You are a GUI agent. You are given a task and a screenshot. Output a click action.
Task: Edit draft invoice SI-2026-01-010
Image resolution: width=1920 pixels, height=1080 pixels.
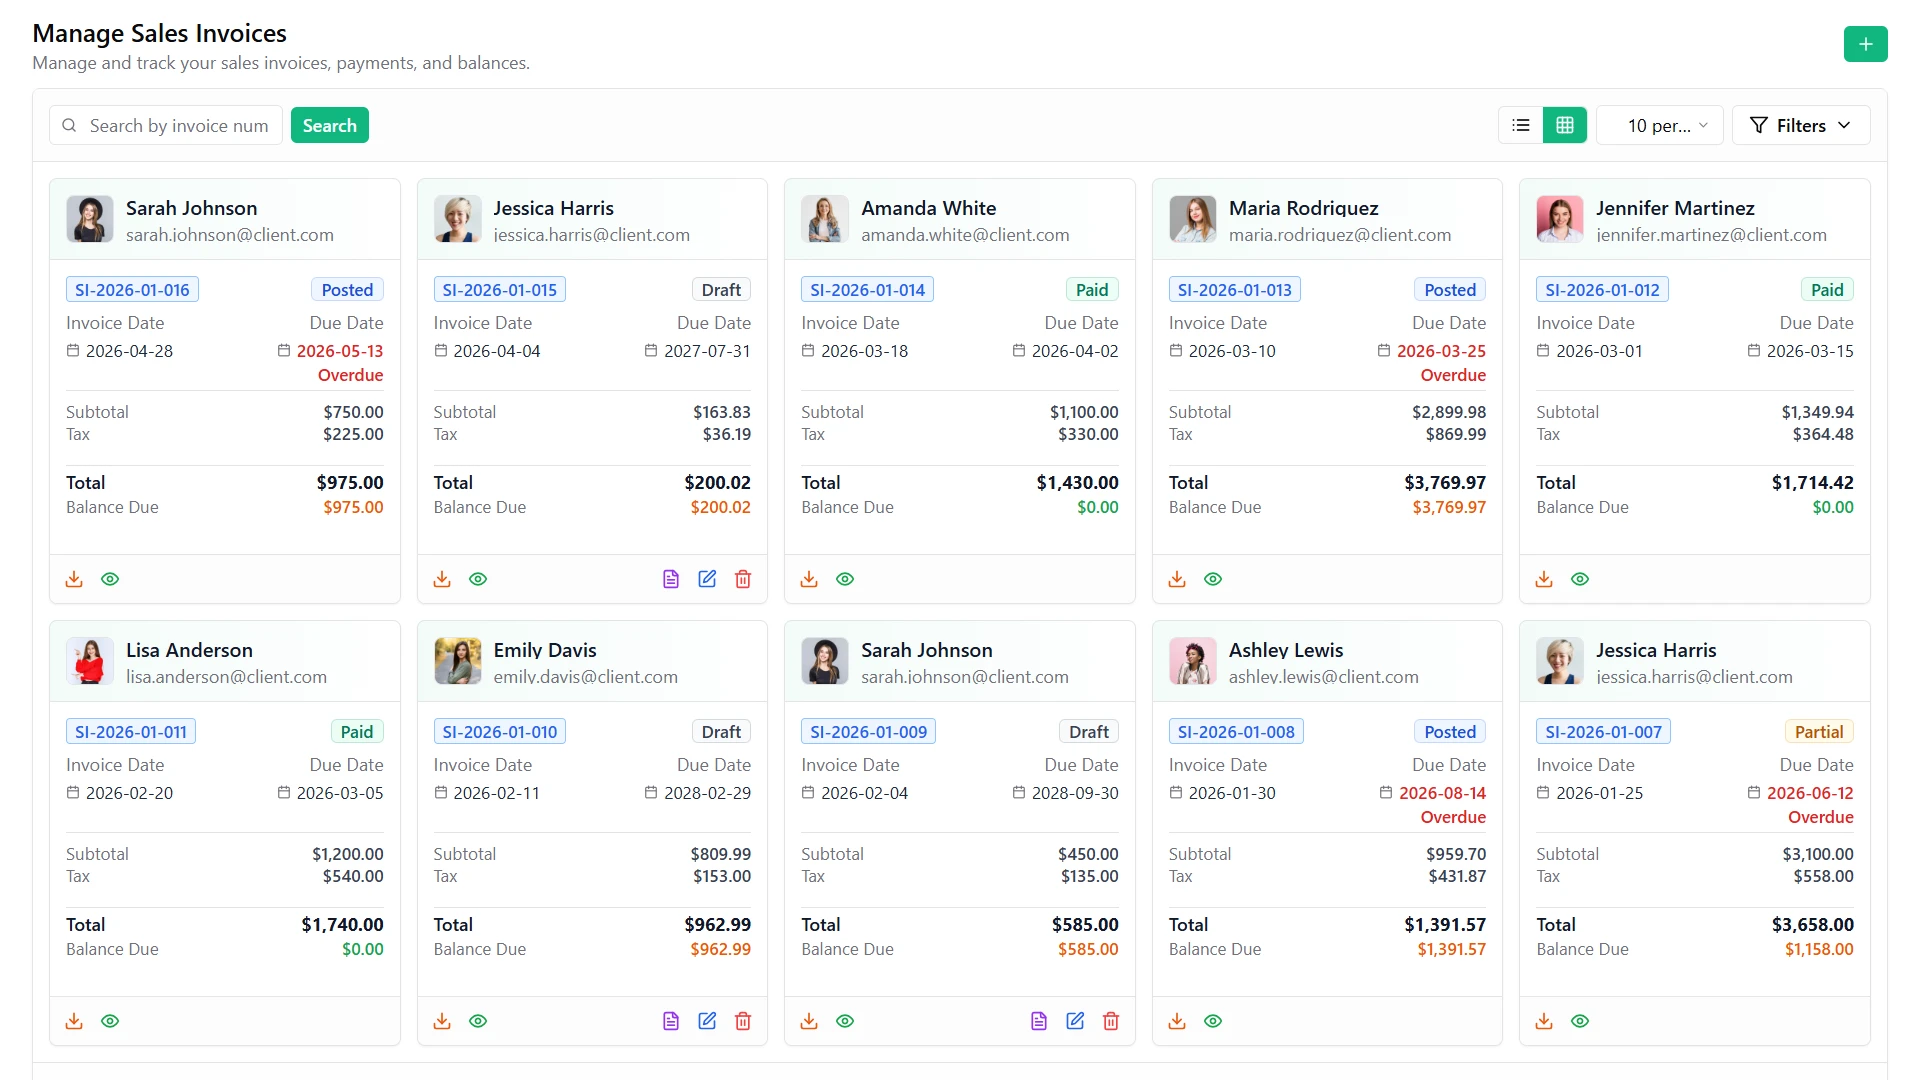707,1021
